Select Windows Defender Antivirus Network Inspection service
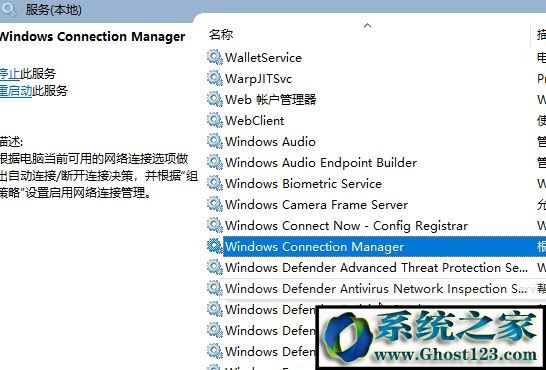This screenshot has height=370, width=546. pyautogui.click(x=376, y=288)
